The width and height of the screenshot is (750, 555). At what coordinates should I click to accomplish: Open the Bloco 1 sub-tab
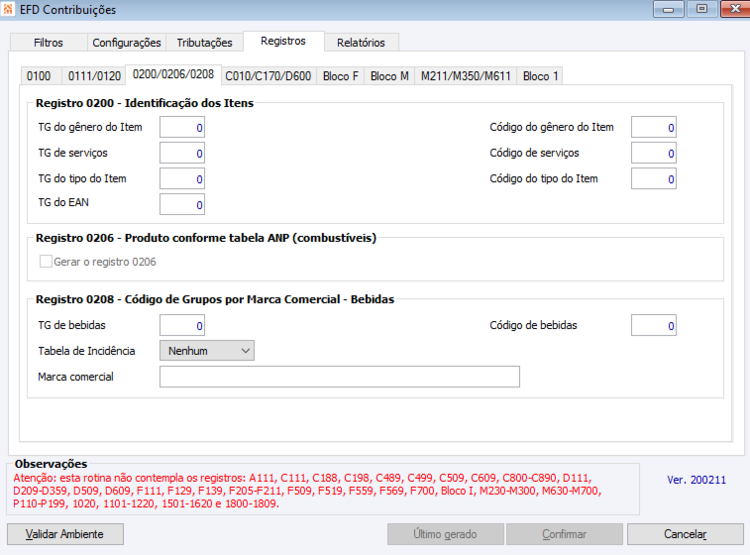(x=540, y=76)
